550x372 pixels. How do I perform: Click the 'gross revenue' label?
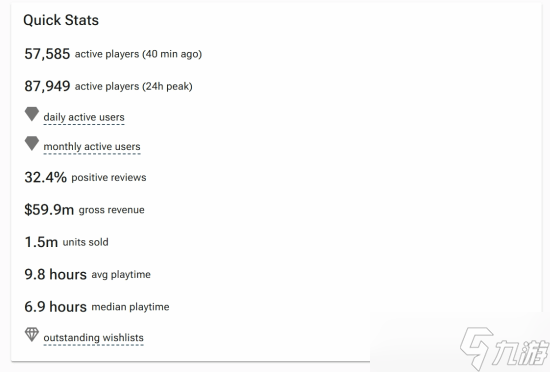pos(112,210)
